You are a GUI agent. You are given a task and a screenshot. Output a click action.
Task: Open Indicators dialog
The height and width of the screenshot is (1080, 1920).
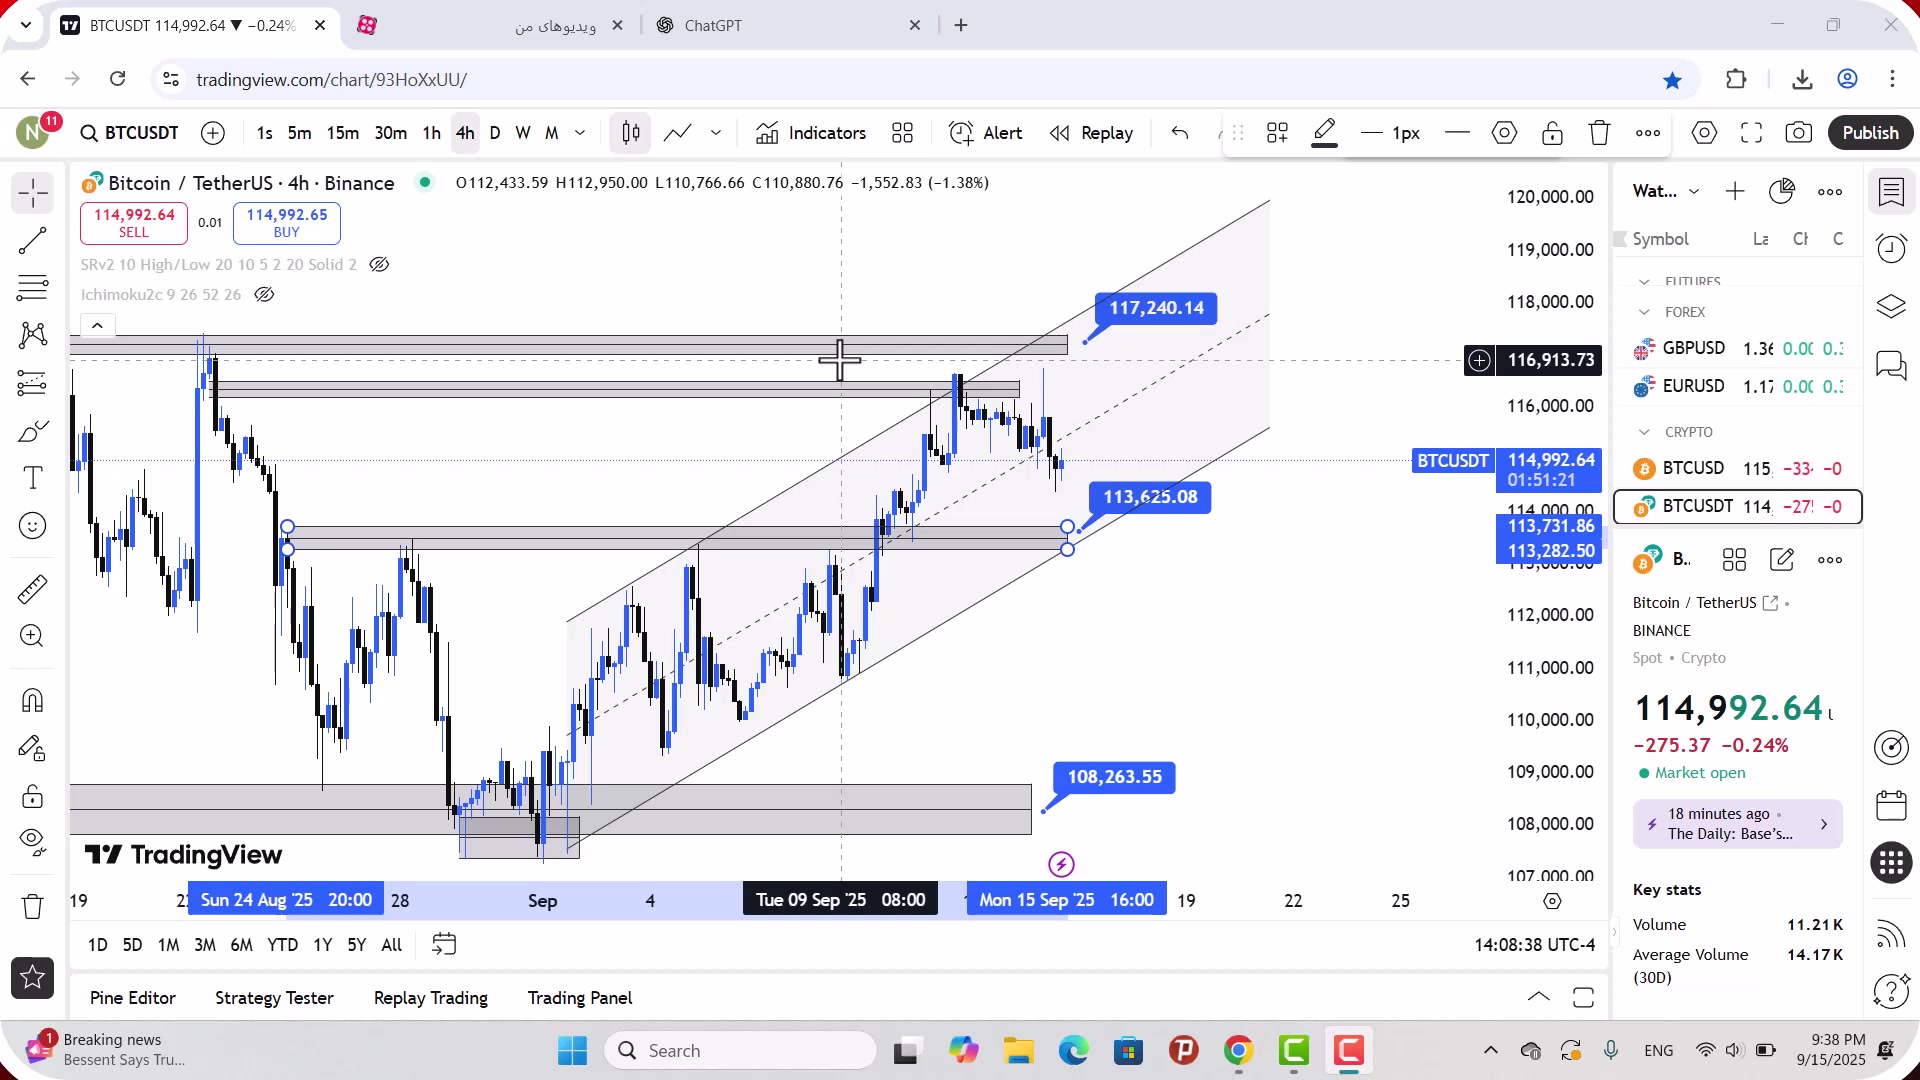pyautogui.click(x=811, y=133)
